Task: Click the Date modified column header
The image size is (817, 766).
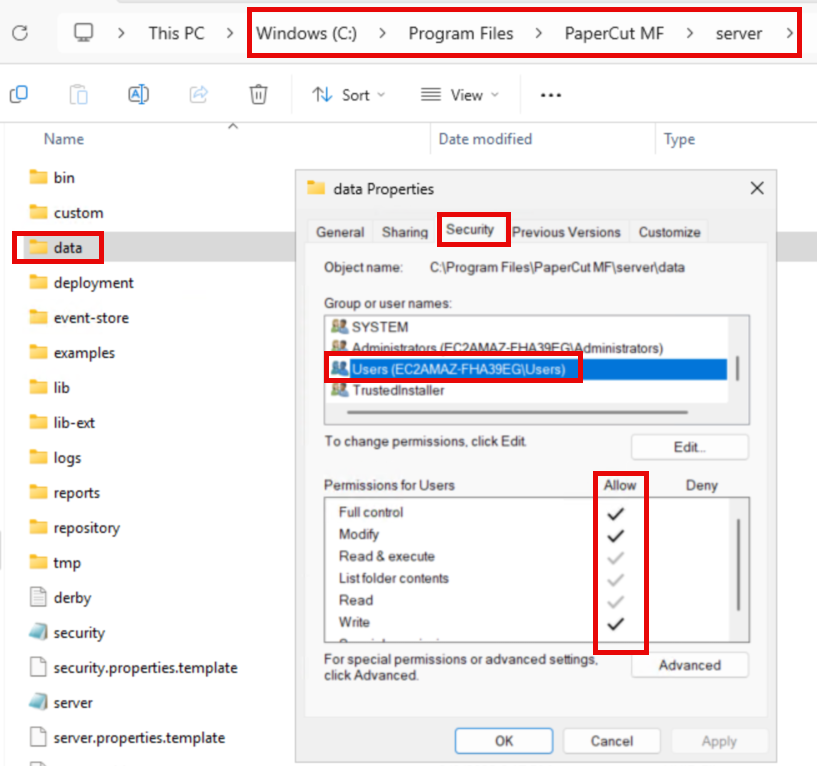Action: coord(485,139)
